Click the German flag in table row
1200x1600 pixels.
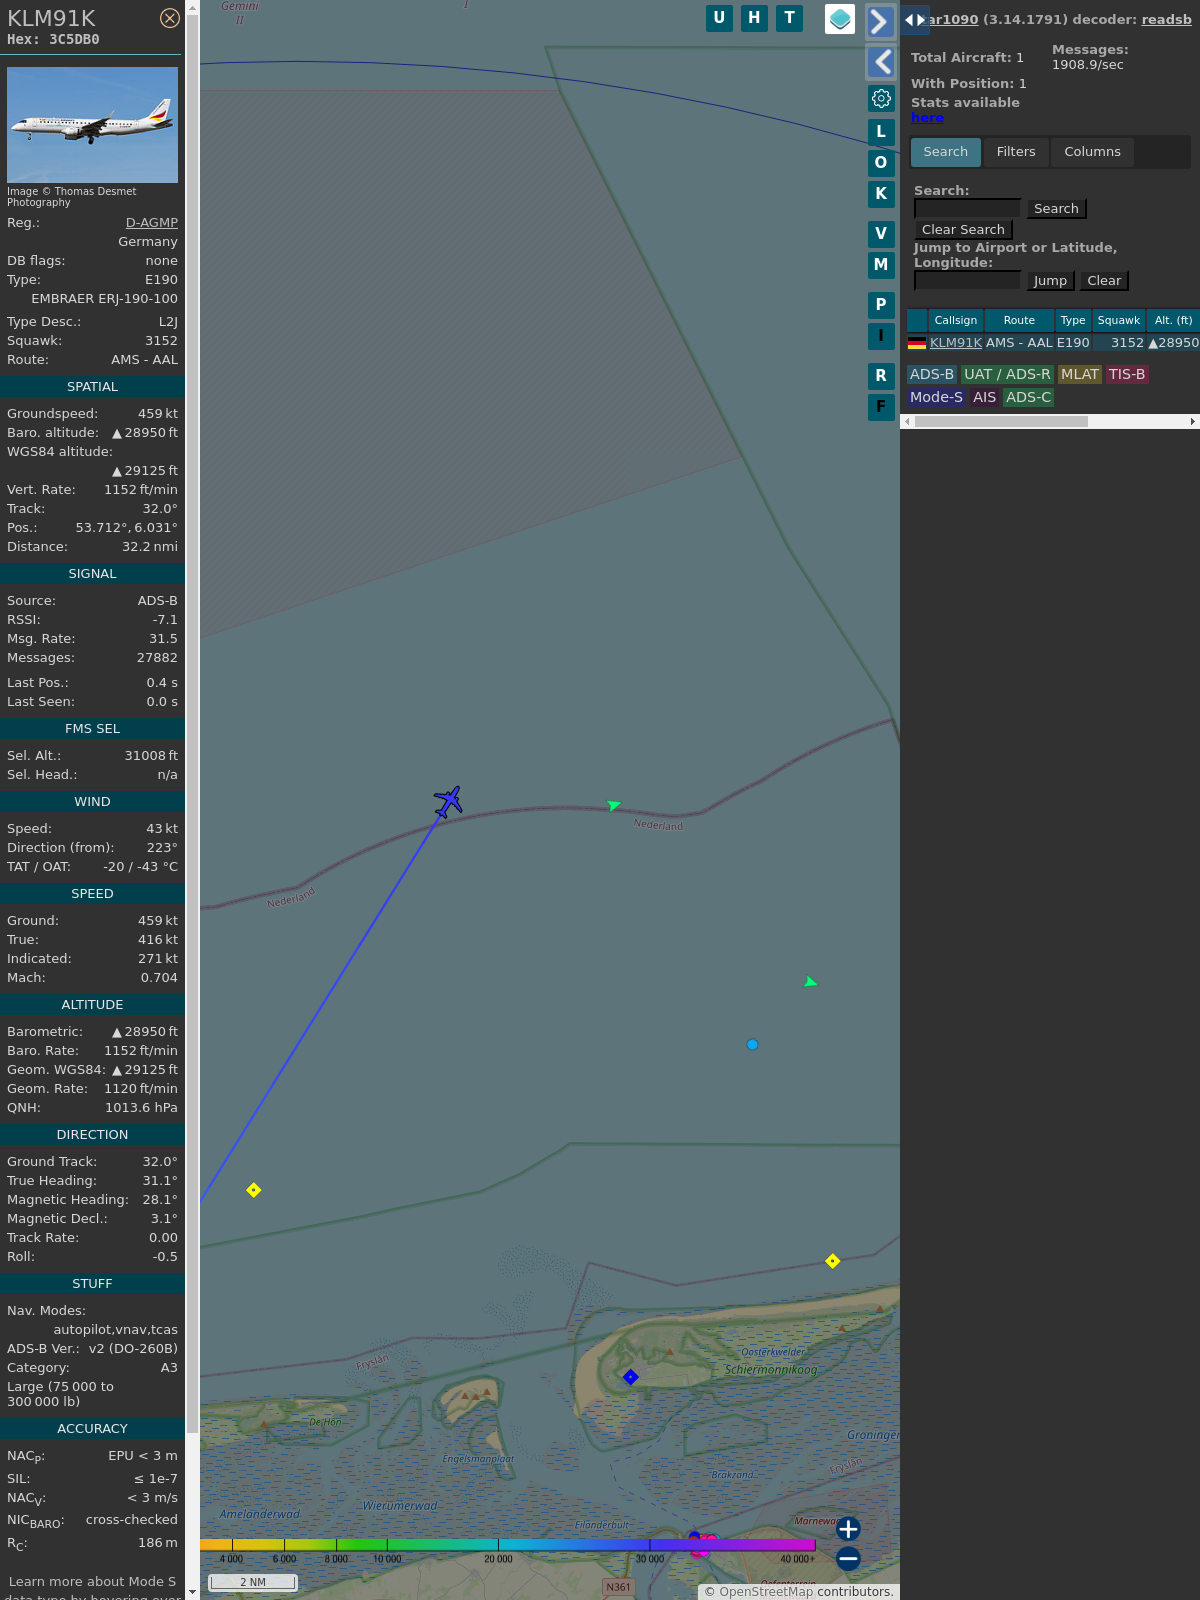pos(917,343)
